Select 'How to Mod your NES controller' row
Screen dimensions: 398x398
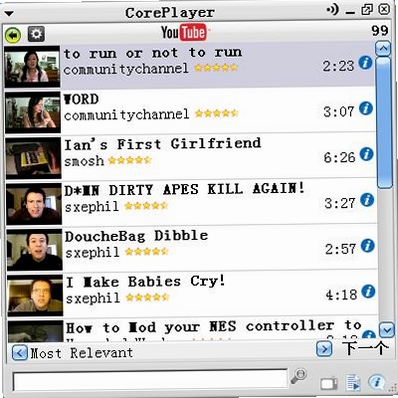tap(193, 331)
